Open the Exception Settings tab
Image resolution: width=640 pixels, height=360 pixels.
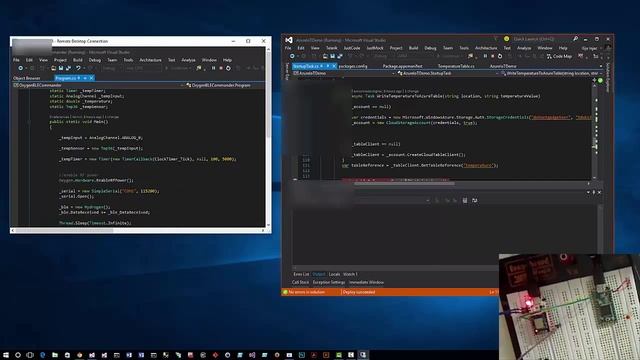click(x=329, y=282)
